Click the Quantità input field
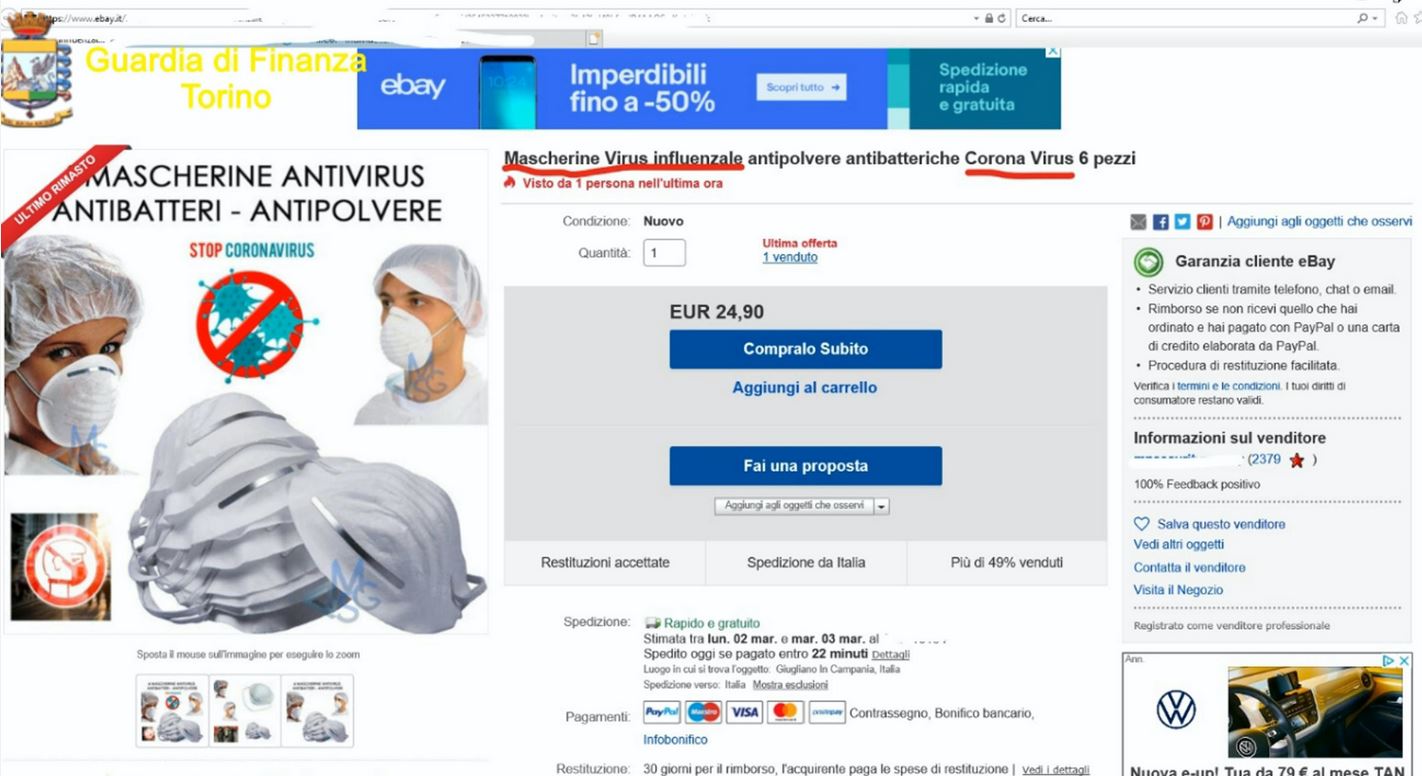This screenshot has width=1422, height=776. pos(664,253)
